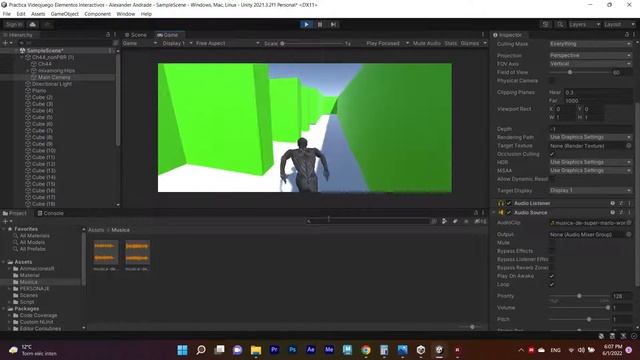
Task: Open the File menu
Action: (7, 14)
